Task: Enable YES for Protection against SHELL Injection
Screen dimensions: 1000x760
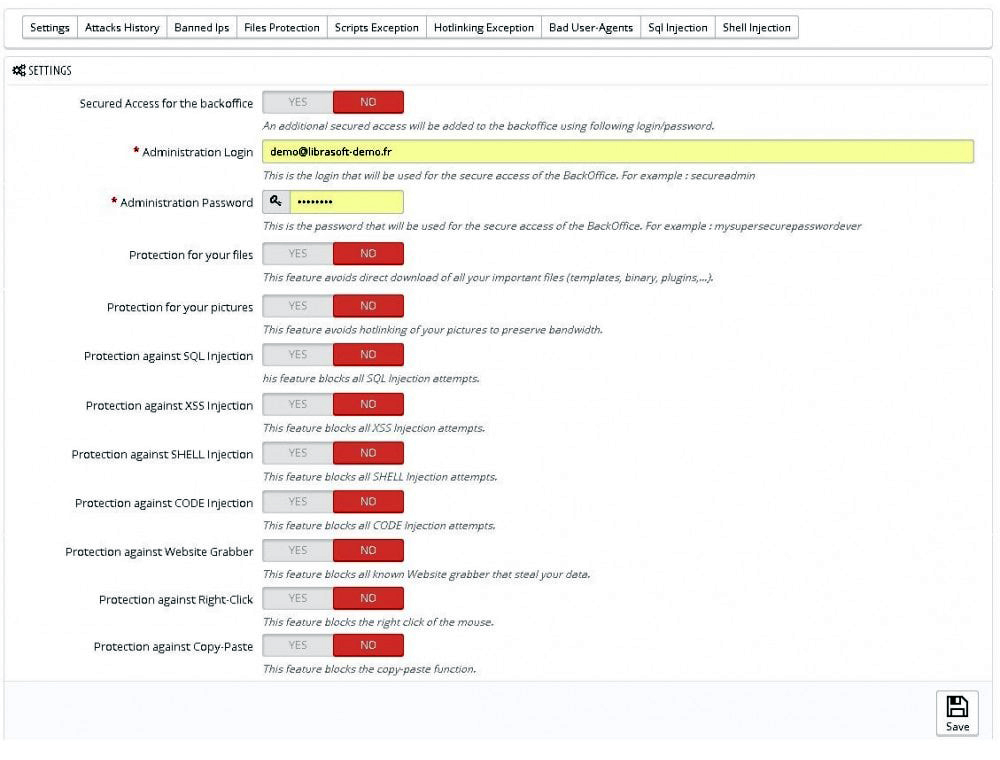Action: tap(298, 453)
